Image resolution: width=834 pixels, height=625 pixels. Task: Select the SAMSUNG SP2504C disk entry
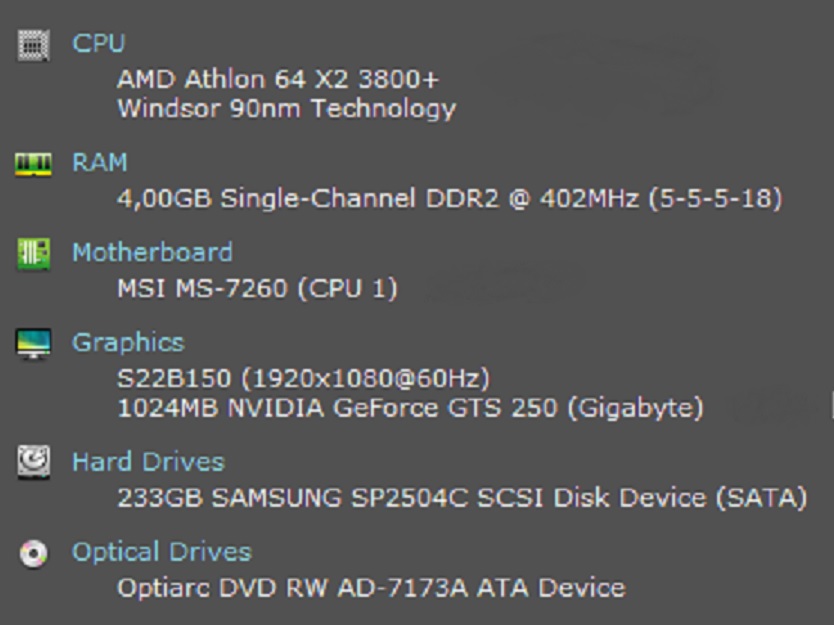462,498
